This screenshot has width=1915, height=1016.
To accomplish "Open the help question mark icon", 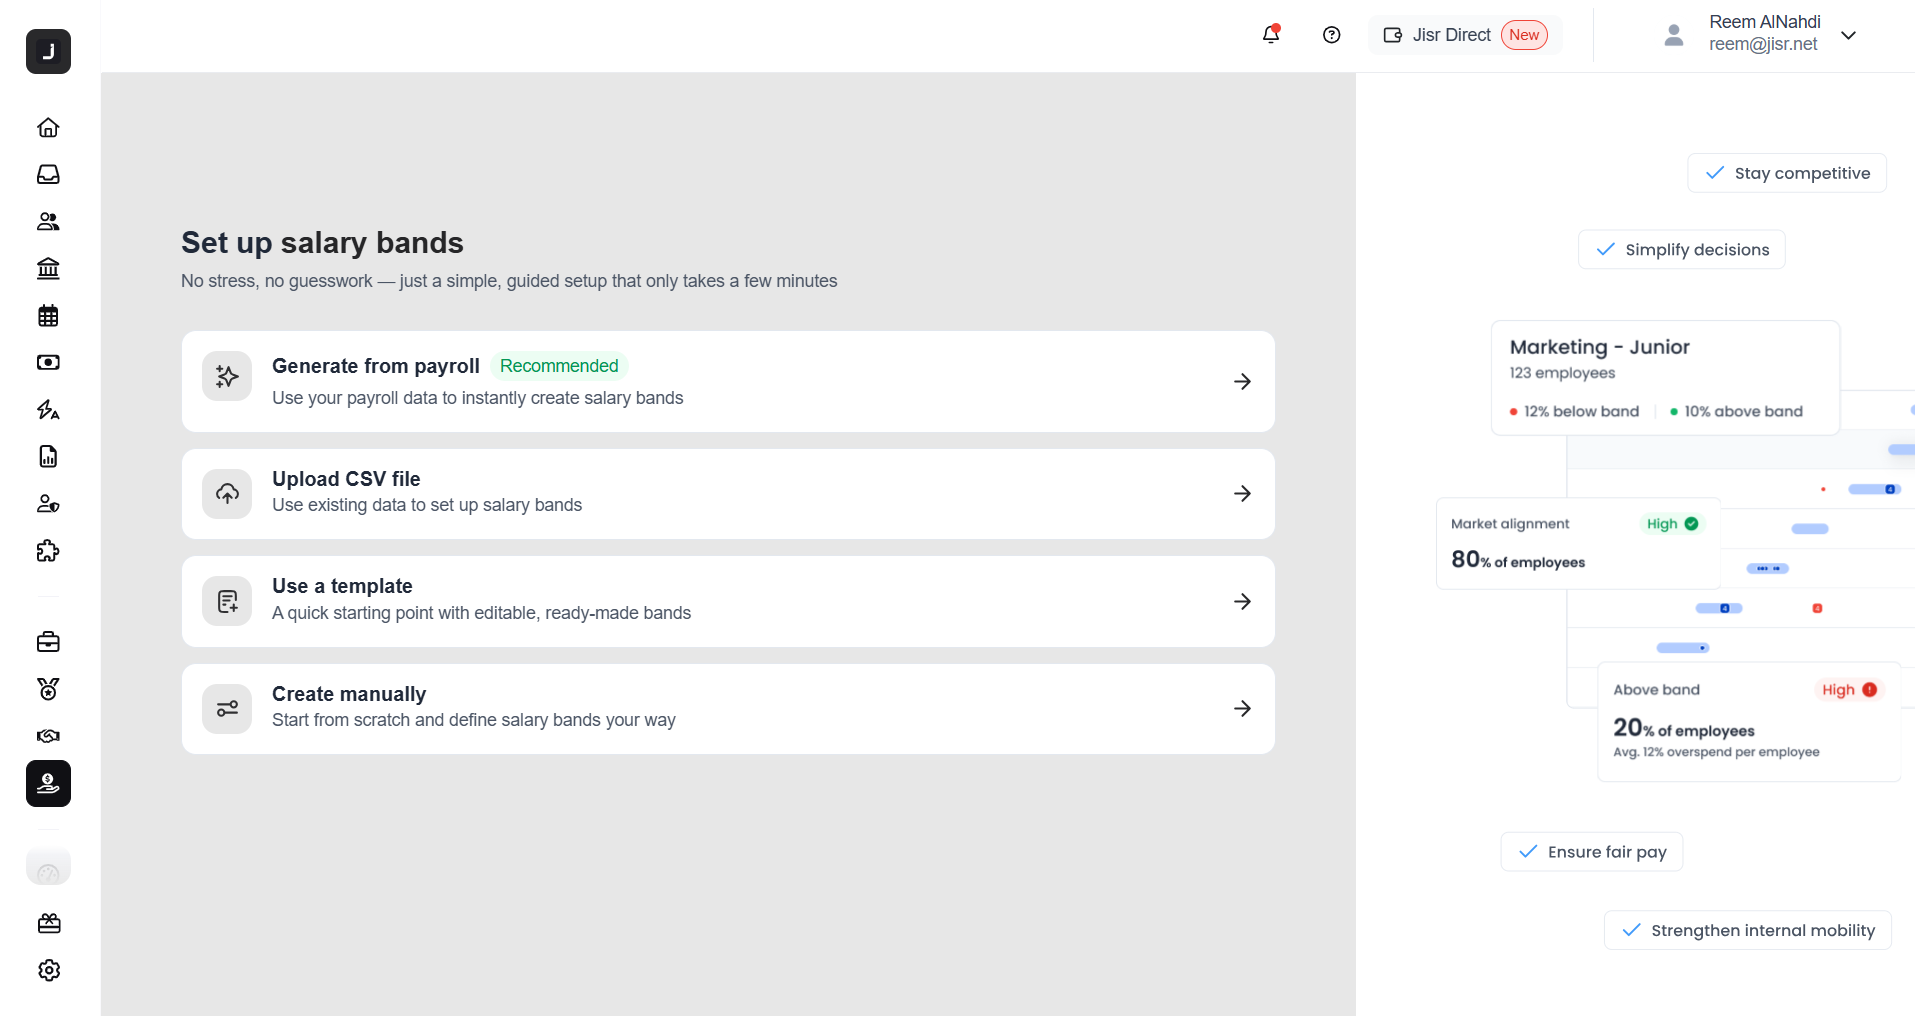I will pos(1331,35).
